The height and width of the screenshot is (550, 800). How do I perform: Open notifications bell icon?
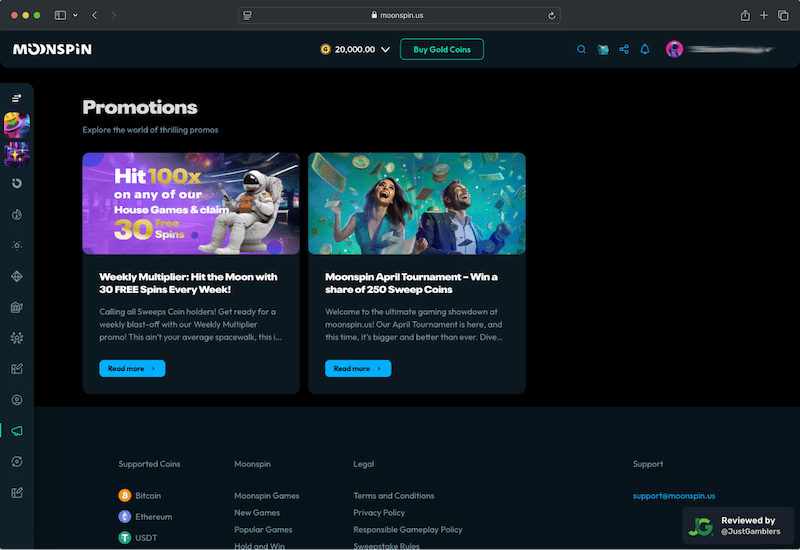click(645, 49)
